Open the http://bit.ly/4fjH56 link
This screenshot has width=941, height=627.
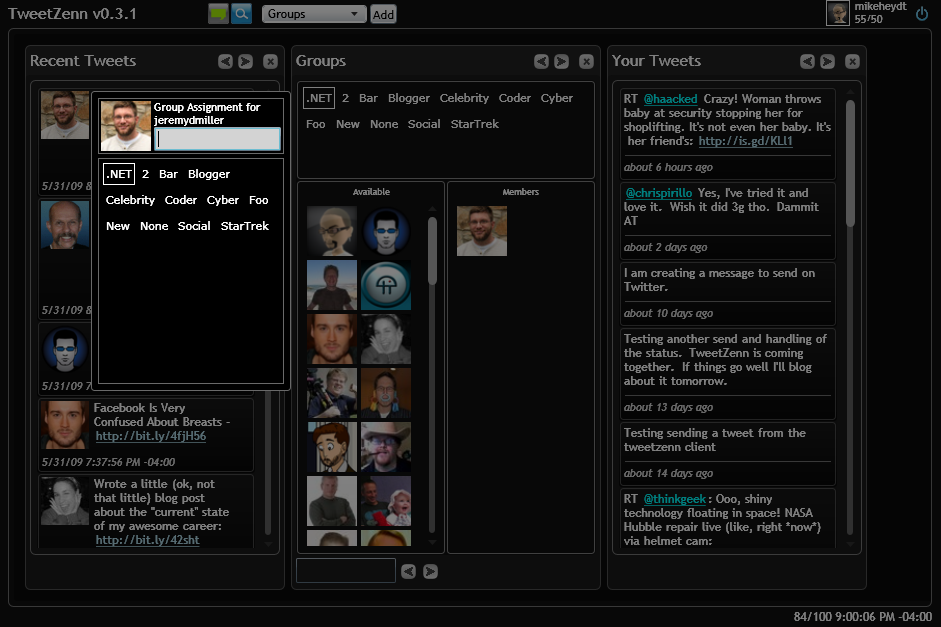[x=151, y=436]
